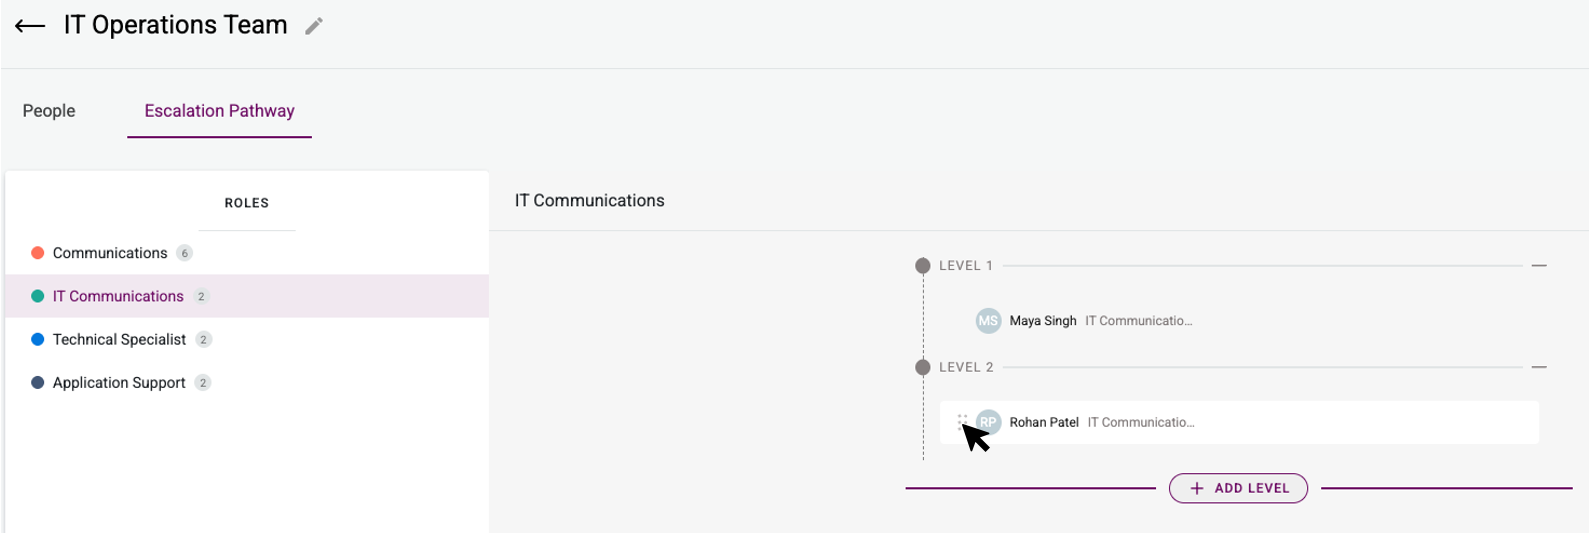Click the Level 1 timeline node dot
1589x533 pixels.
923,266
